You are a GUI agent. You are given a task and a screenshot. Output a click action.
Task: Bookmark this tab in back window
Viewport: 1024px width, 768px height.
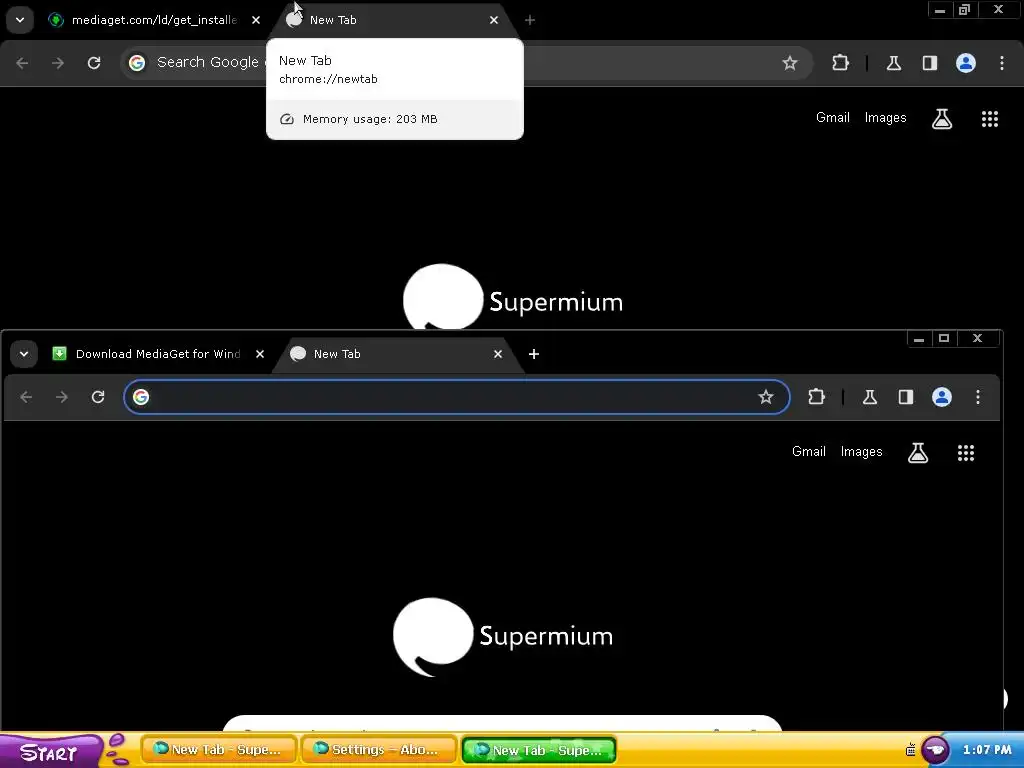pyautogui.click(x=790, y=63)
